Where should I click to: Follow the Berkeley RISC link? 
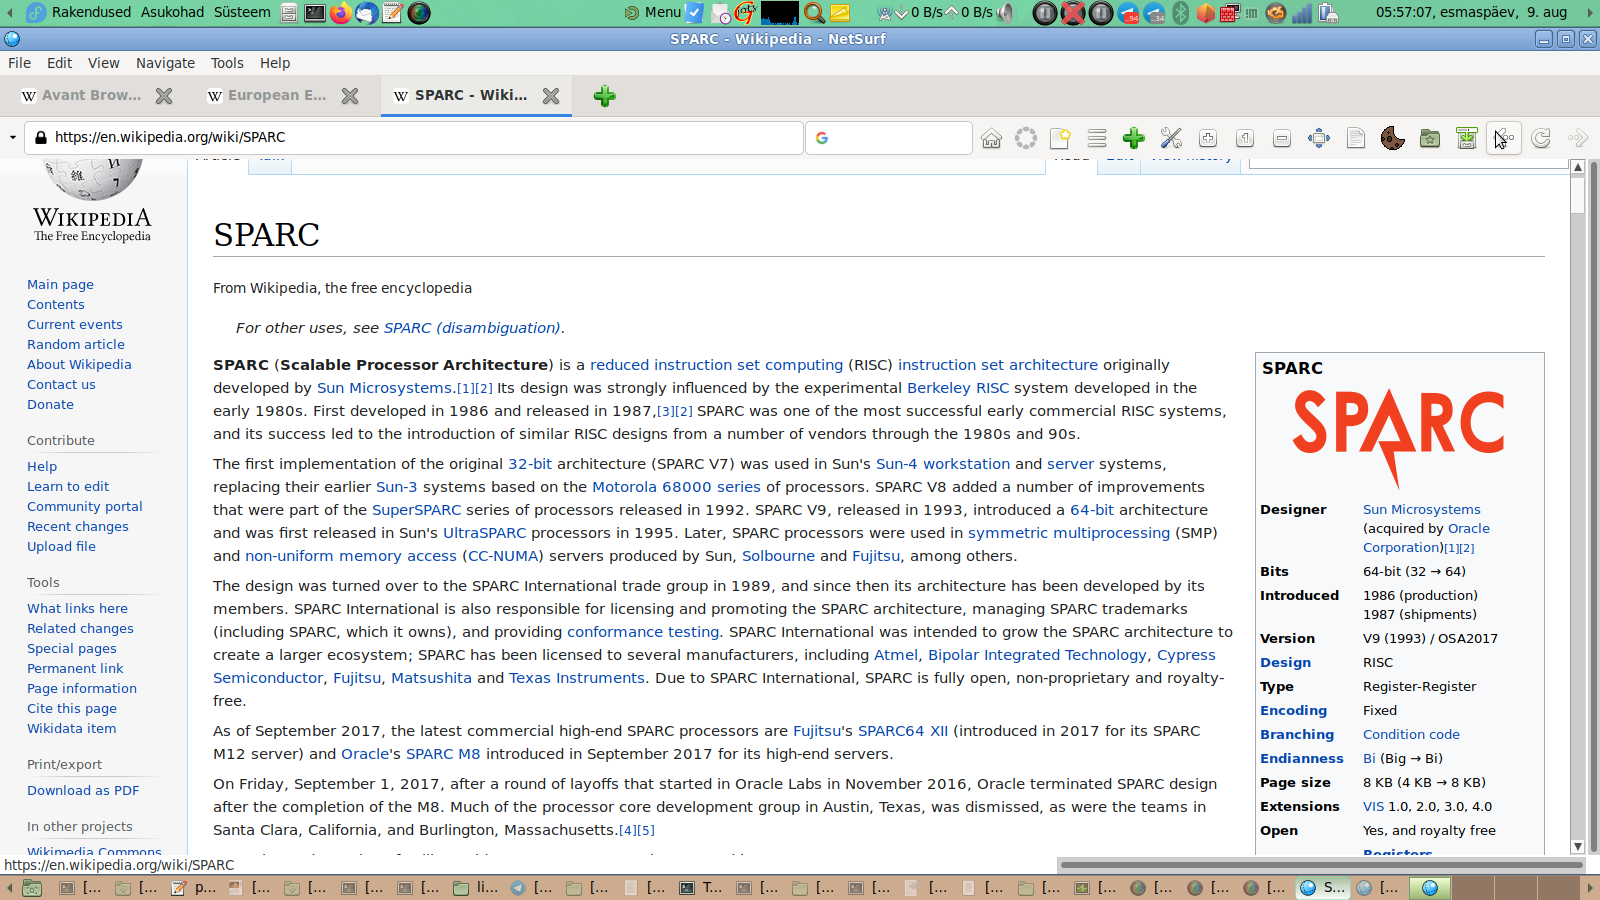(957, 388)
